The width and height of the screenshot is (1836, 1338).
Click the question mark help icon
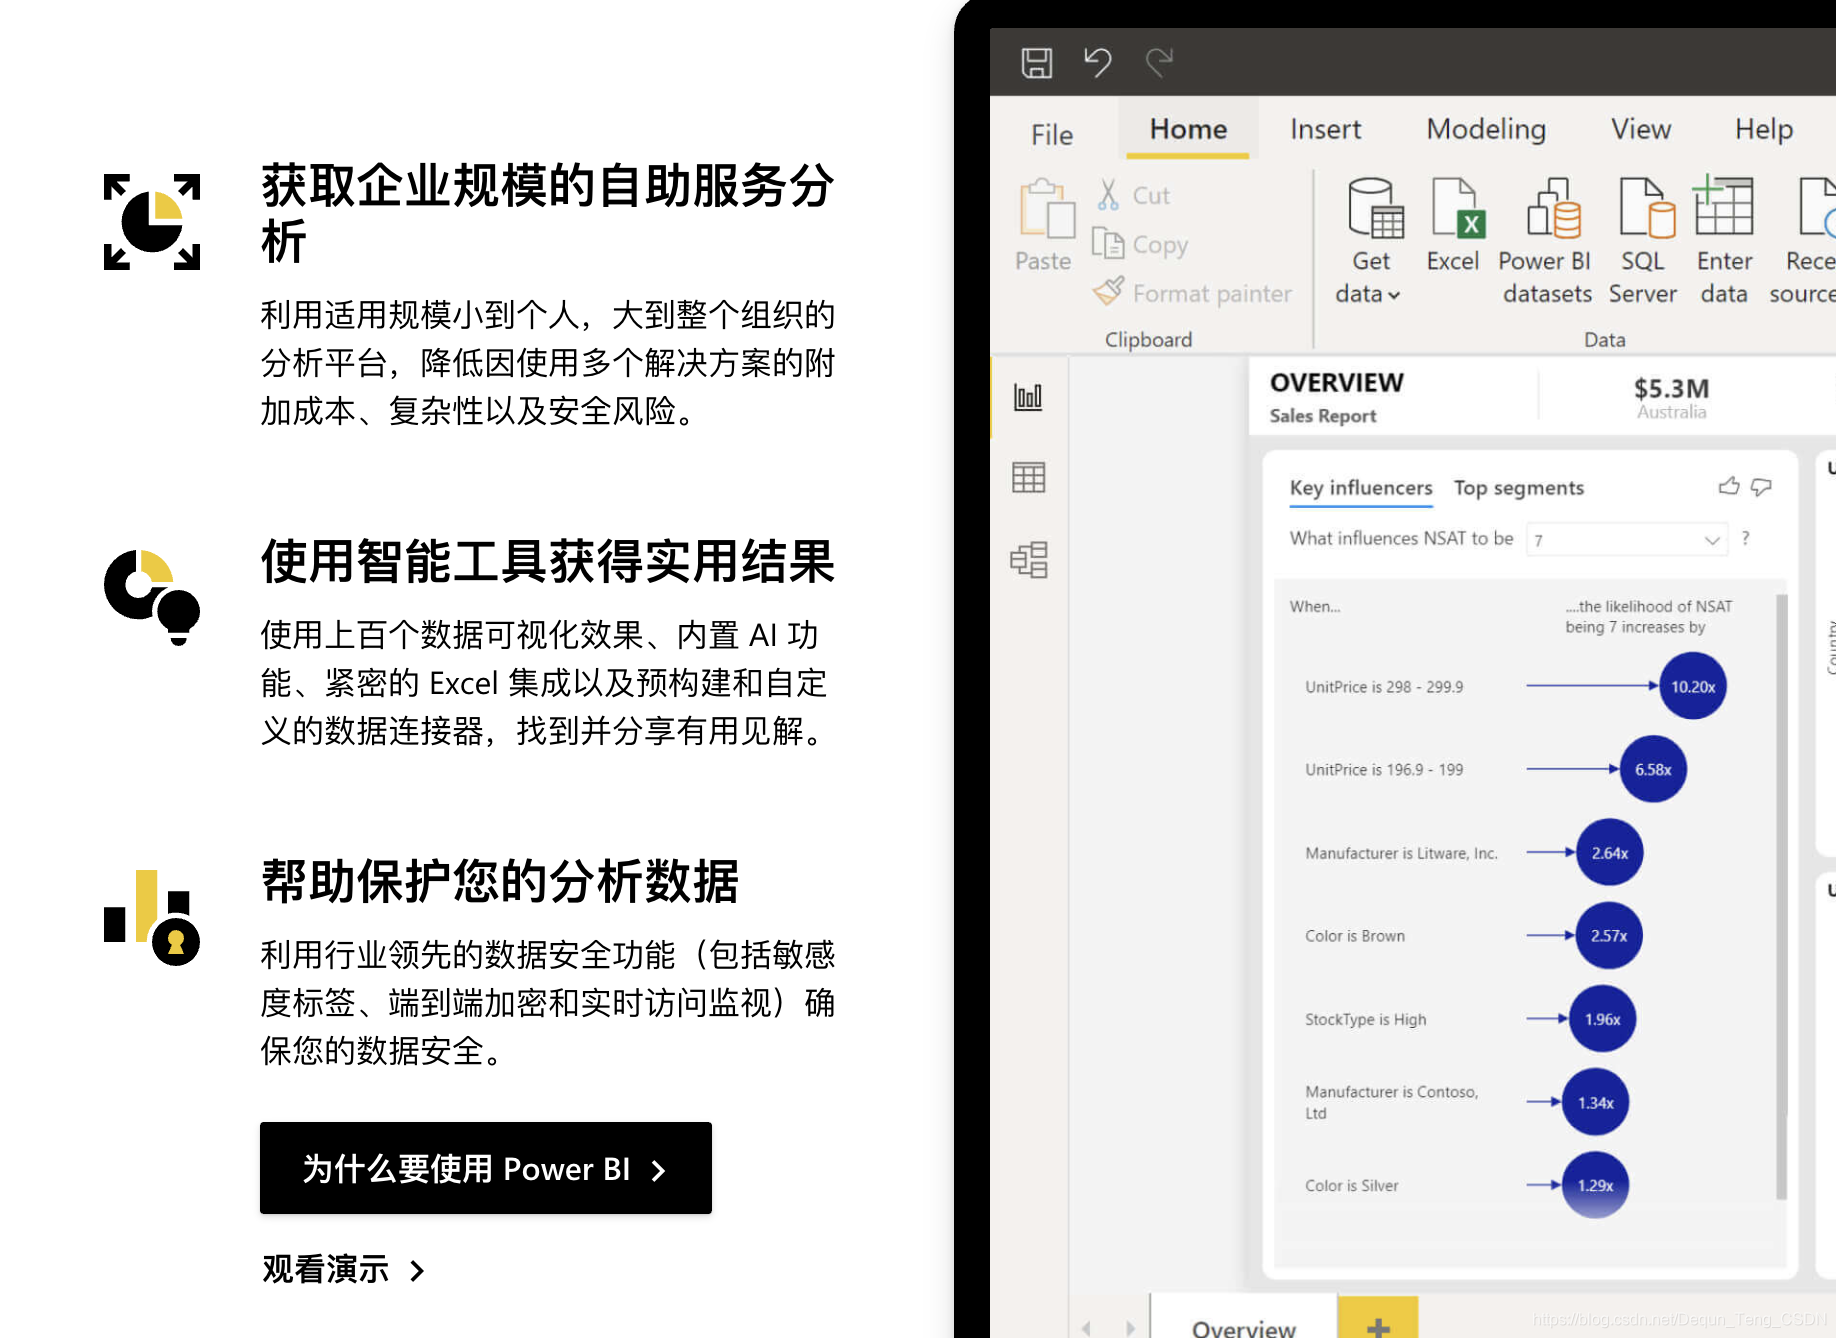point(1745,538)
